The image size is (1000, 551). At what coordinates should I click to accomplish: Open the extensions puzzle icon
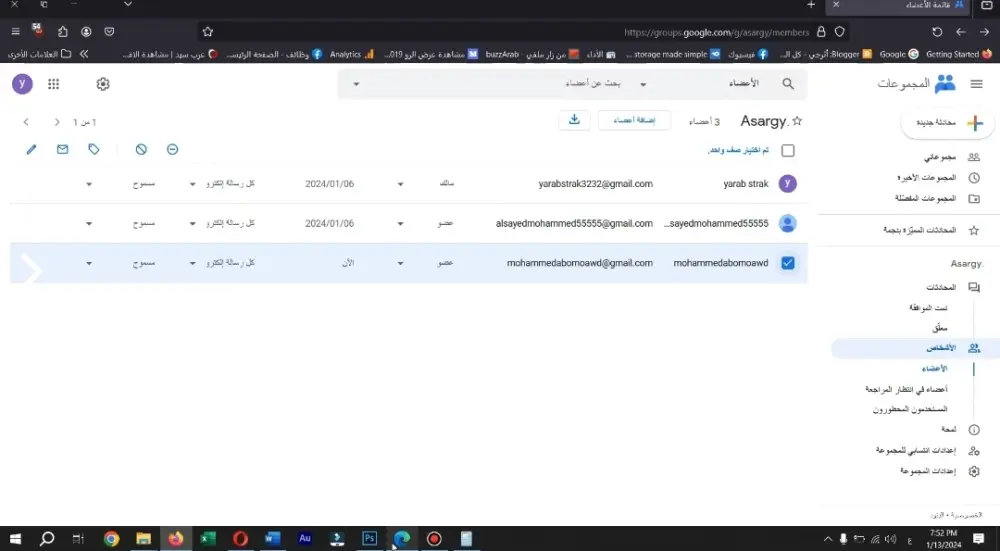pos(62,31)
